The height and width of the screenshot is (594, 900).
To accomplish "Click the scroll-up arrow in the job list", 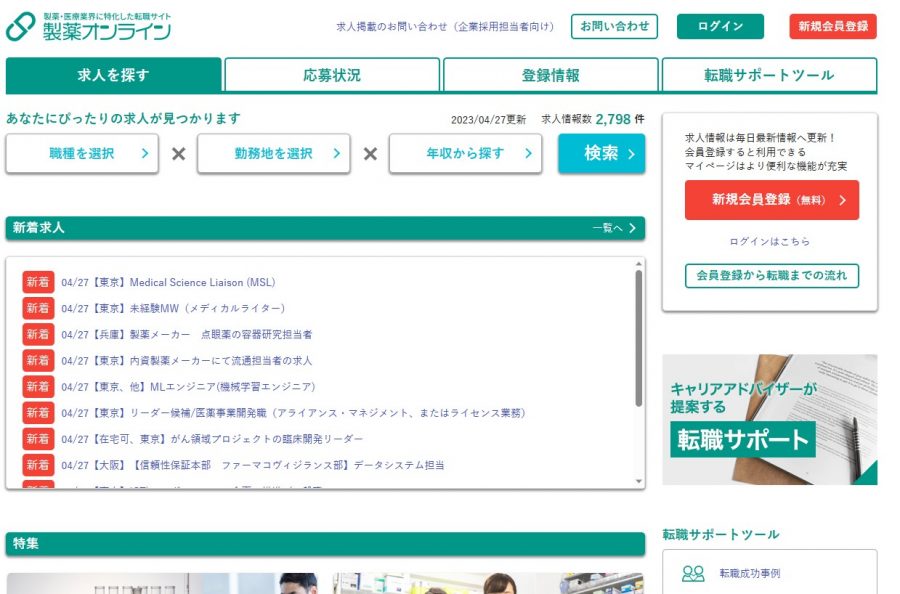I will click(639, 264).
